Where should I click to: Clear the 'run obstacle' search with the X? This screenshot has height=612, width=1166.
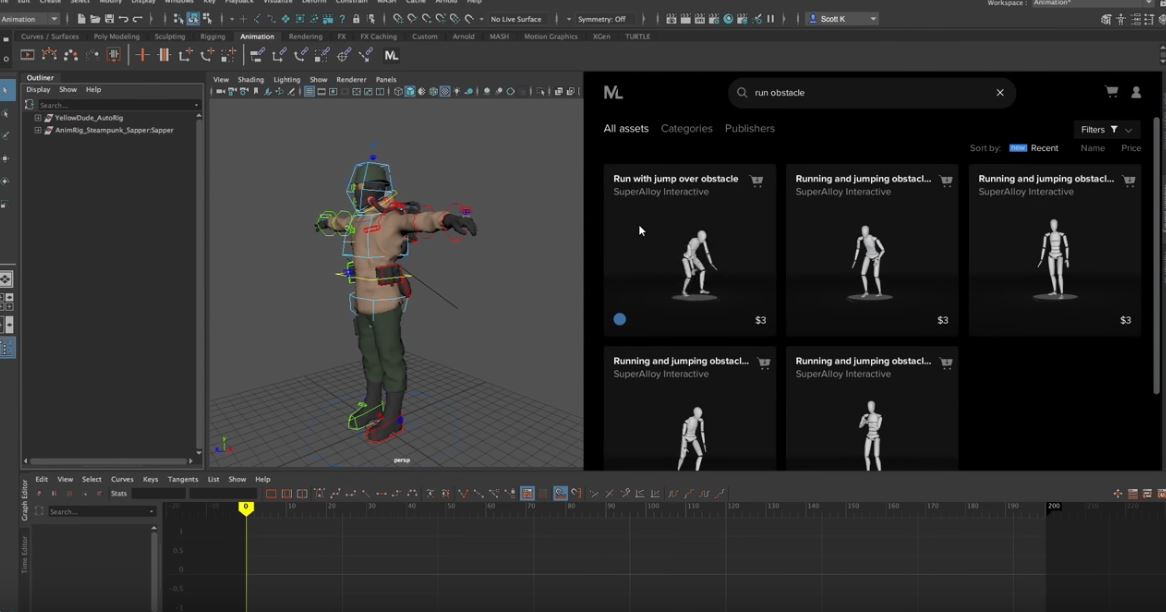(x=1000, y=93)
